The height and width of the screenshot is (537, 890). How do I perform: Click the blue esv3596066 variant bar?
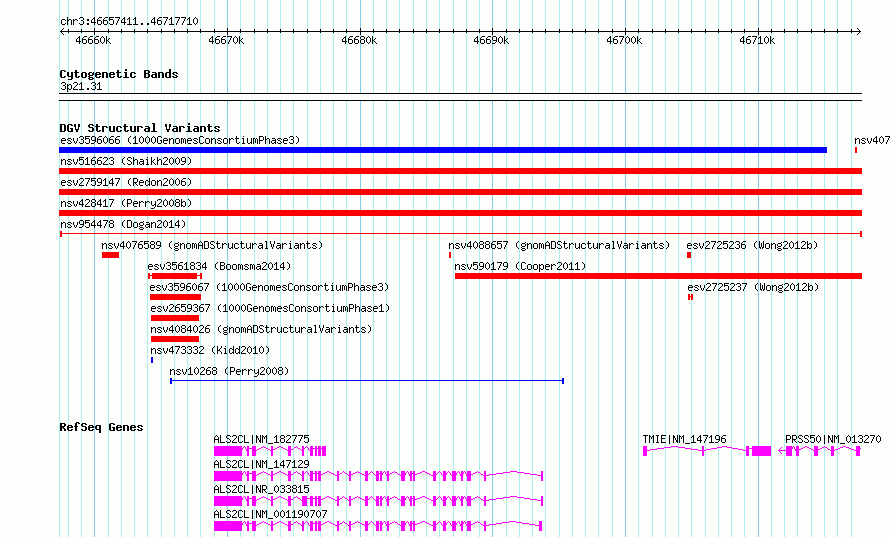tap(443, 150)
